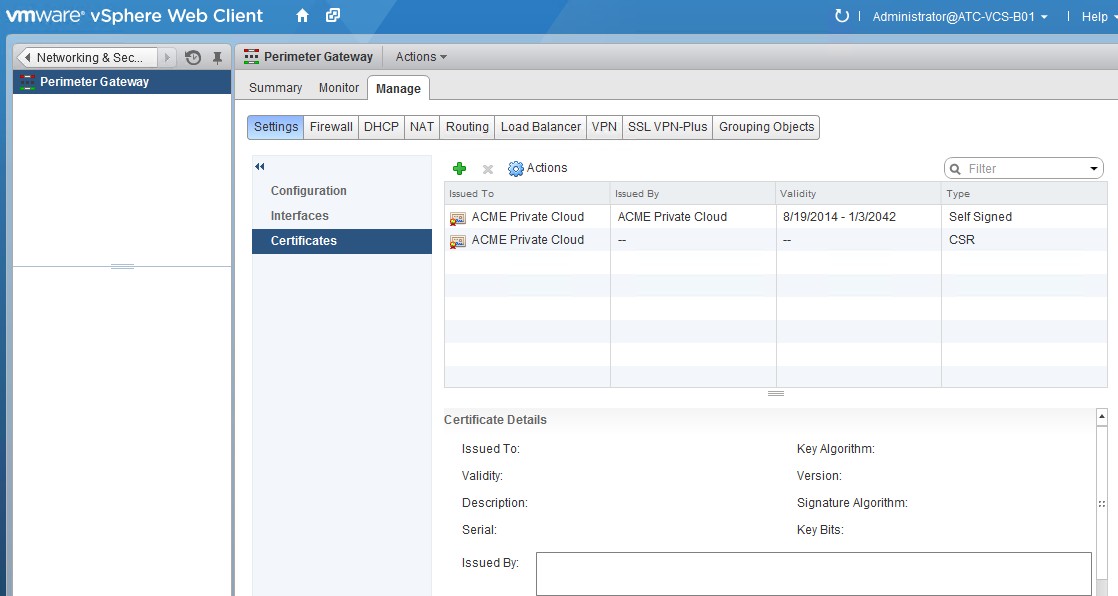This screenshot has height=596, width=1118.
Task: Open the DHCP sub-tab
Action: click(381, 127)
